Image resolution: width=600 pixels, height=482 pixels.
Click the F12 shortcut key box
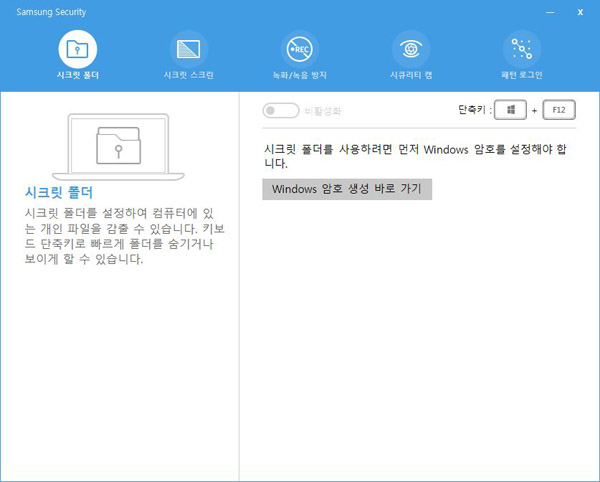point(559,110)
